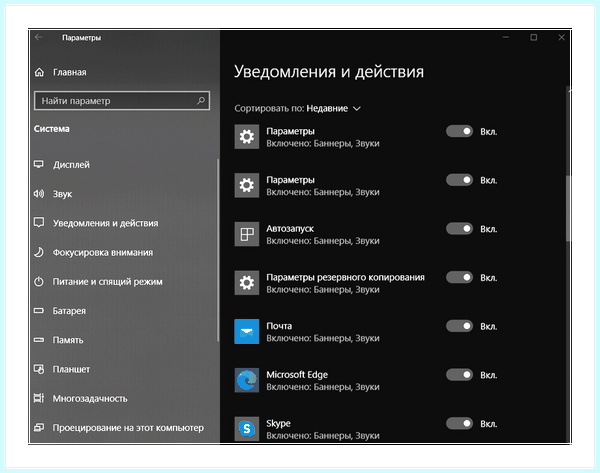This screenshot has width=600, height=473.
Task: Turn off notifications for the first Параметры entry
Action: click(x=460, y=131)
